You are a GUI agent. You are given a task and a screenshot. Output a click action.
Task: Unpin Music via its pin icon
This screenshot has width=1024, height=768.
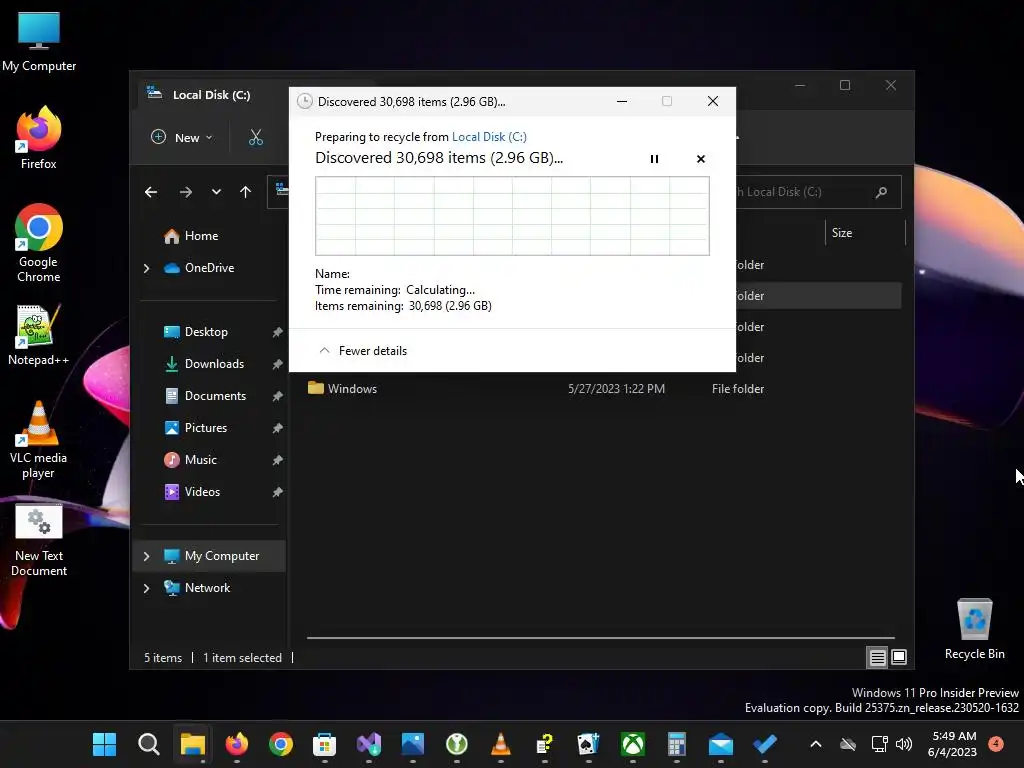[278, 460]
